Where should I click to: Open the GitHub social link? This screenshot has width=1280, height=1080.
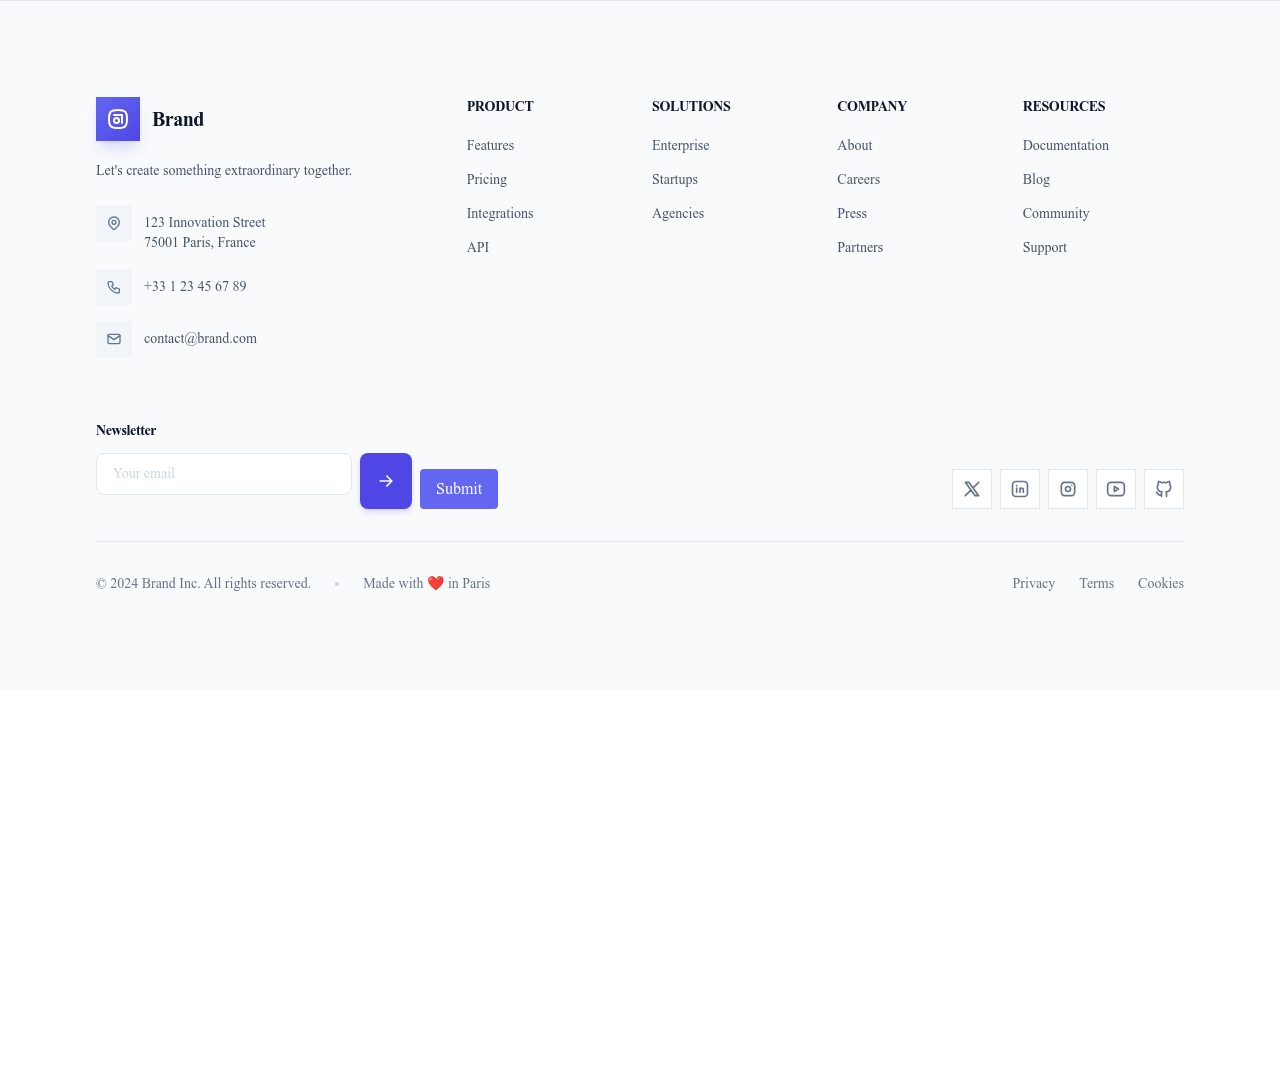[1164, 489]
